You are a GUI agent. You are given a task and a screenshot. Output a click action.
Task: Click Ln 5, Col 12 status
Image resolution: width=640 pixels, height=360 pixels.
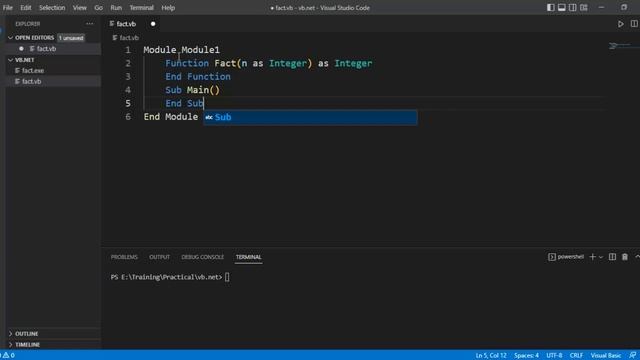[x=491, y=356]
